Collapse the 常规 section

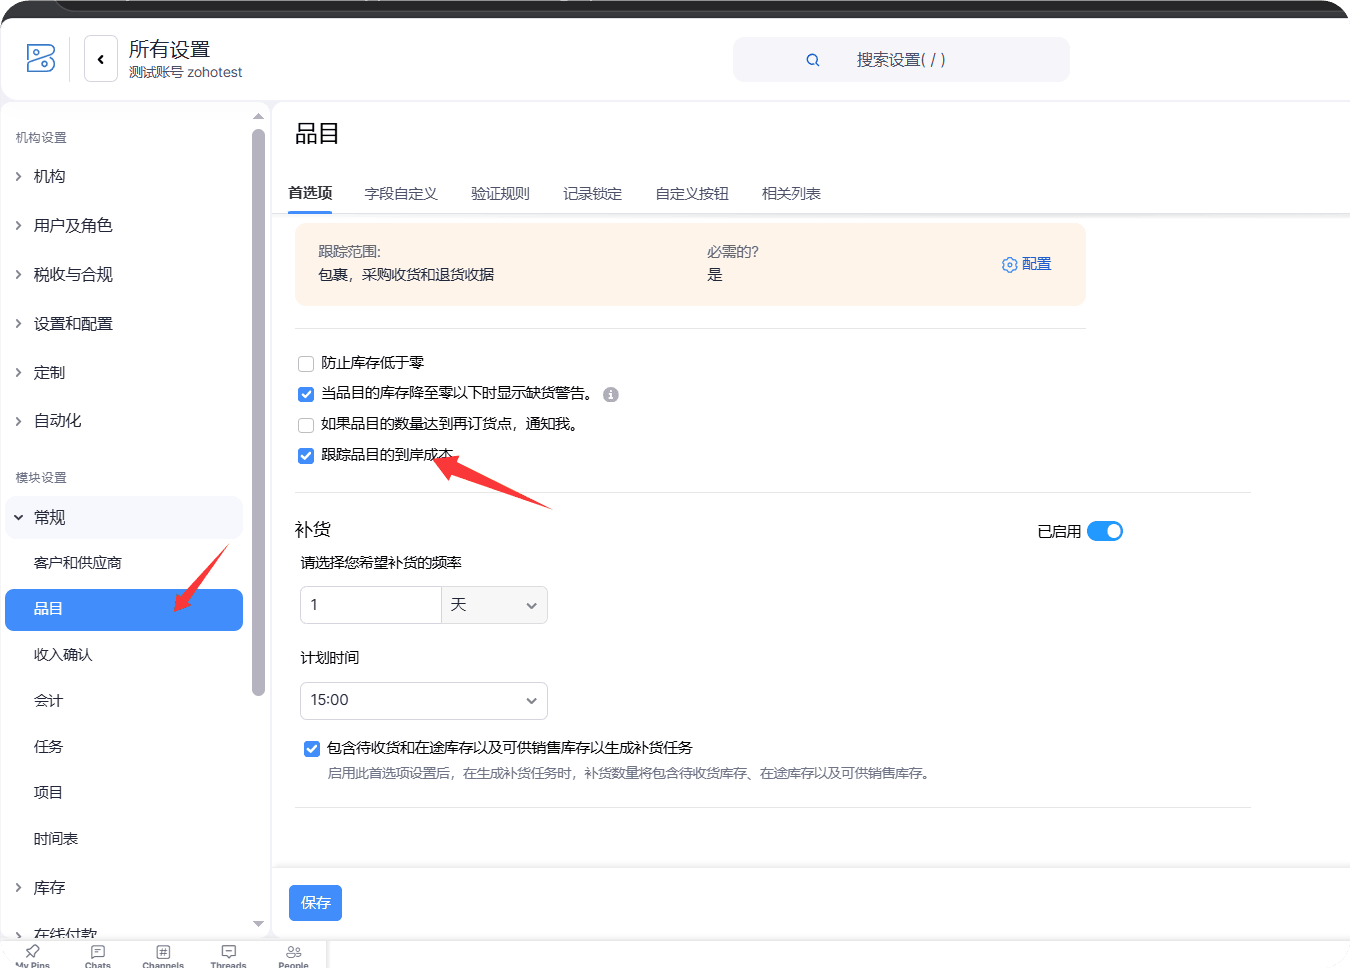coord(124,518)
